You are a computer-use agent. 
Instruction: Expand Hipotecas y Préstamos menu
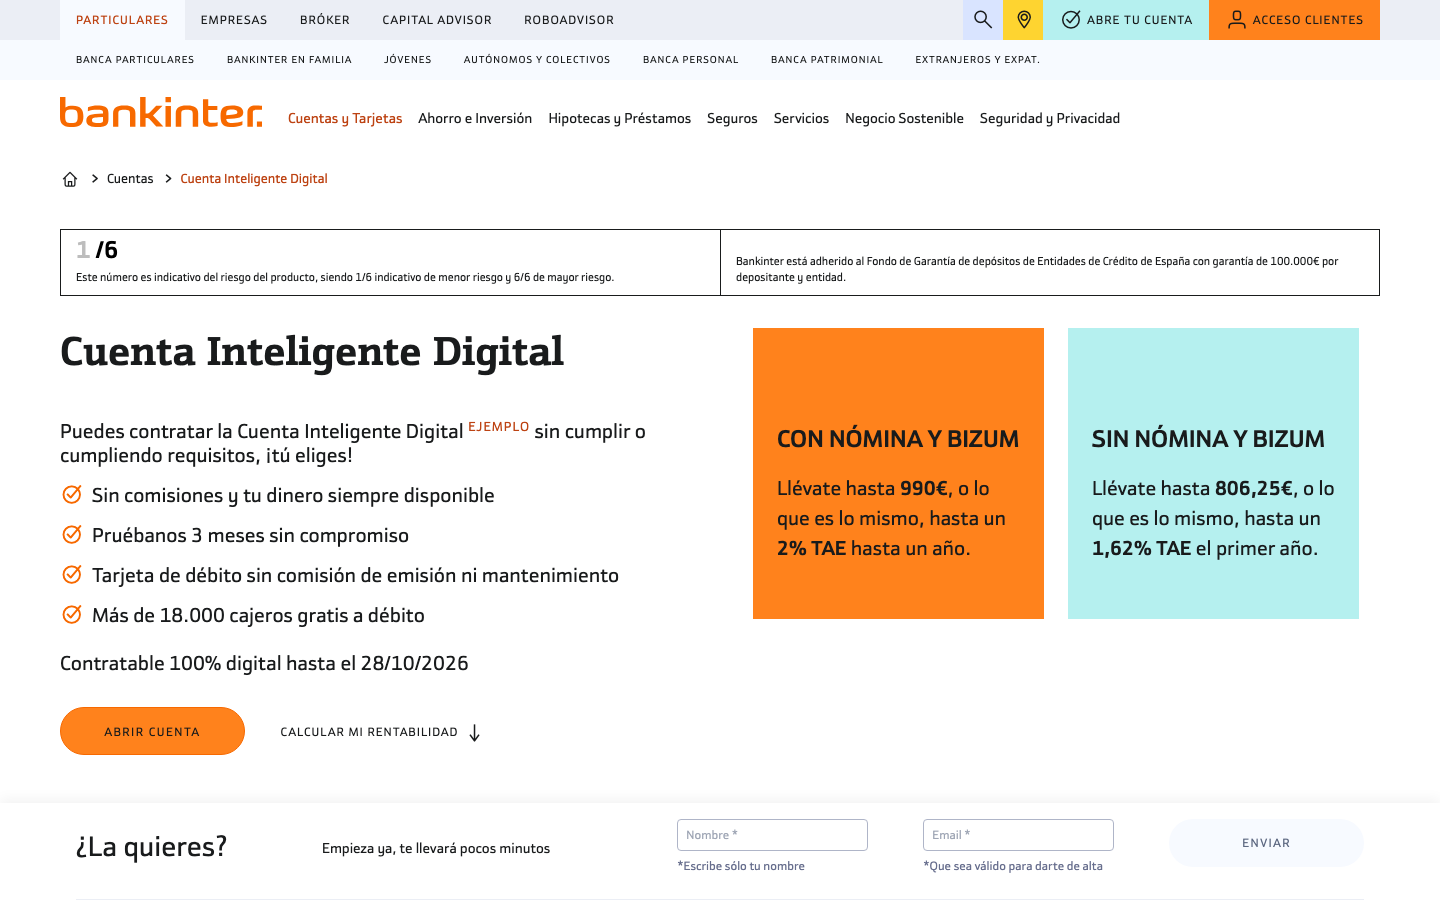(619, 118)
